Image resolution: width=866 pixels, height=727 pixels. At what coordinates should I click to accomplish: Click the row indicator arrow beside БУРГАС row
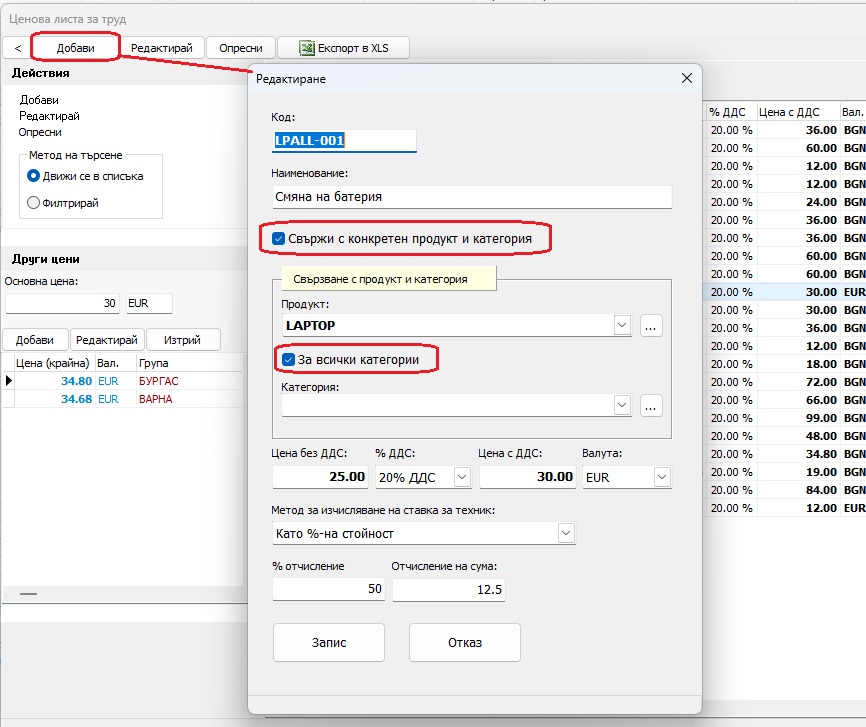pyautogui.click(x=9, y=381)
